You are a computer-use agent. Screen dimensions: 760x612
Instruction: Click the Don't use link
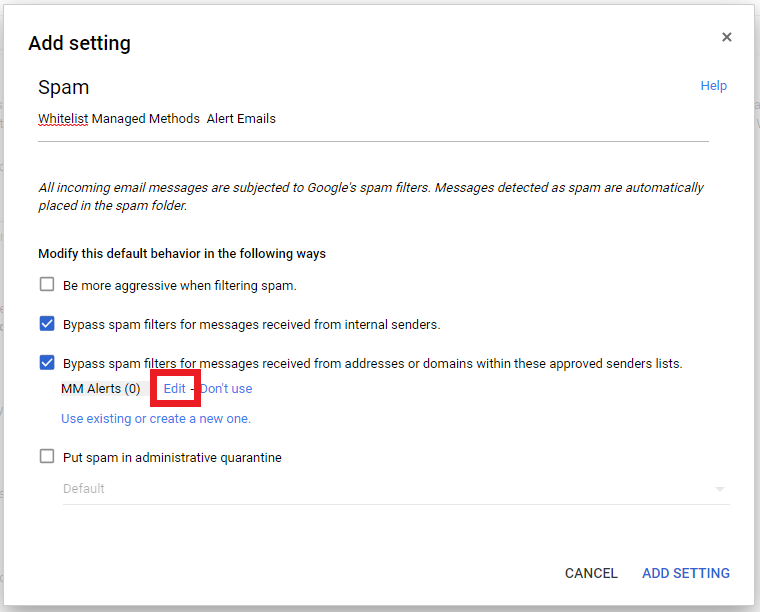coord(226,389)
